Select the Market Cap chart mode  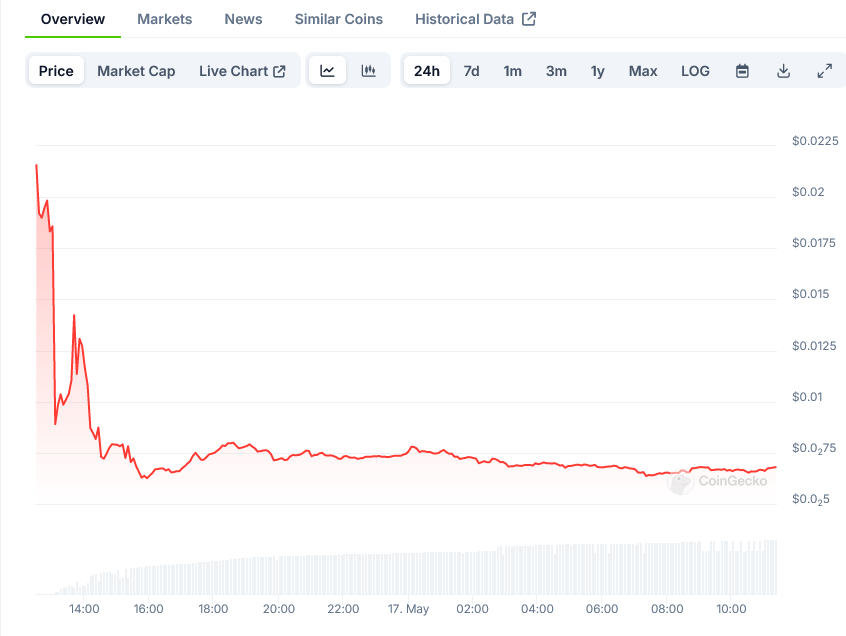[x=136, y=71]
